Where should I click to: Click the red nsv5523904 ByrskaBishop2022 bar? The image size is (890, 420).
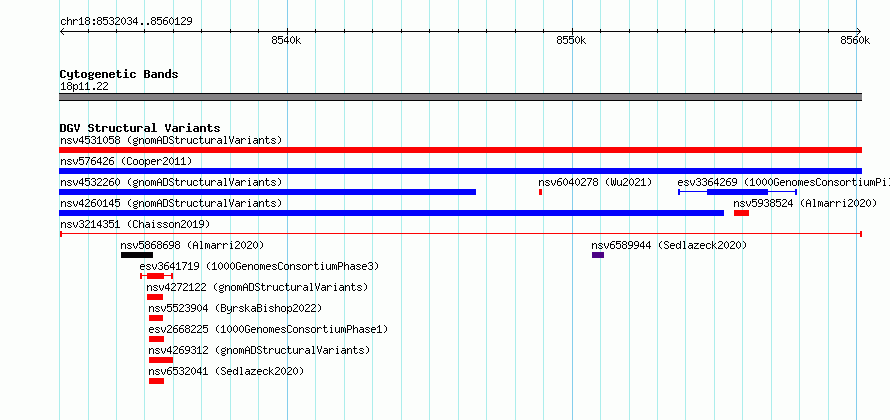[x=156, y=318]
